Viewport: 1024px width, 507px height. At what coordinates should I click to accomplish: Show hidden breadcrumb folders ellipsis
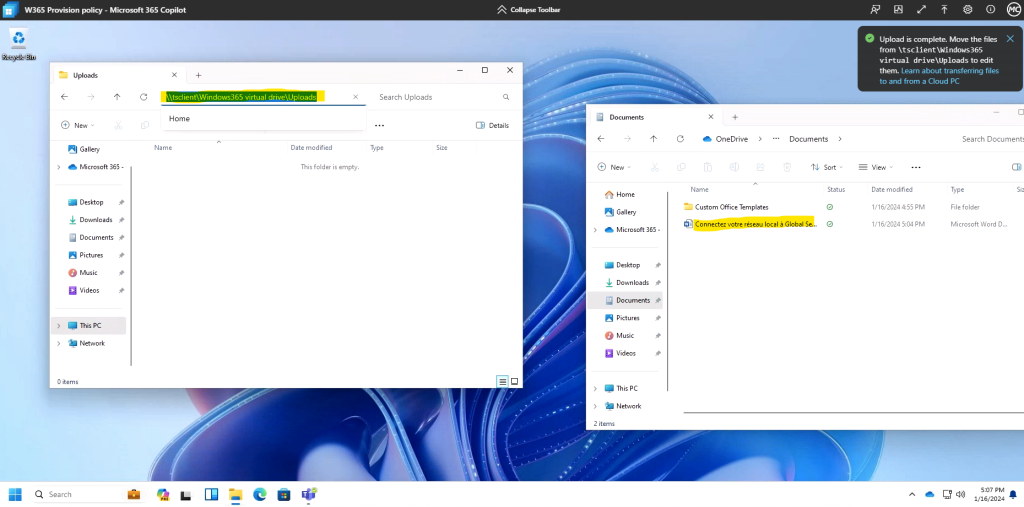(776, 139)
